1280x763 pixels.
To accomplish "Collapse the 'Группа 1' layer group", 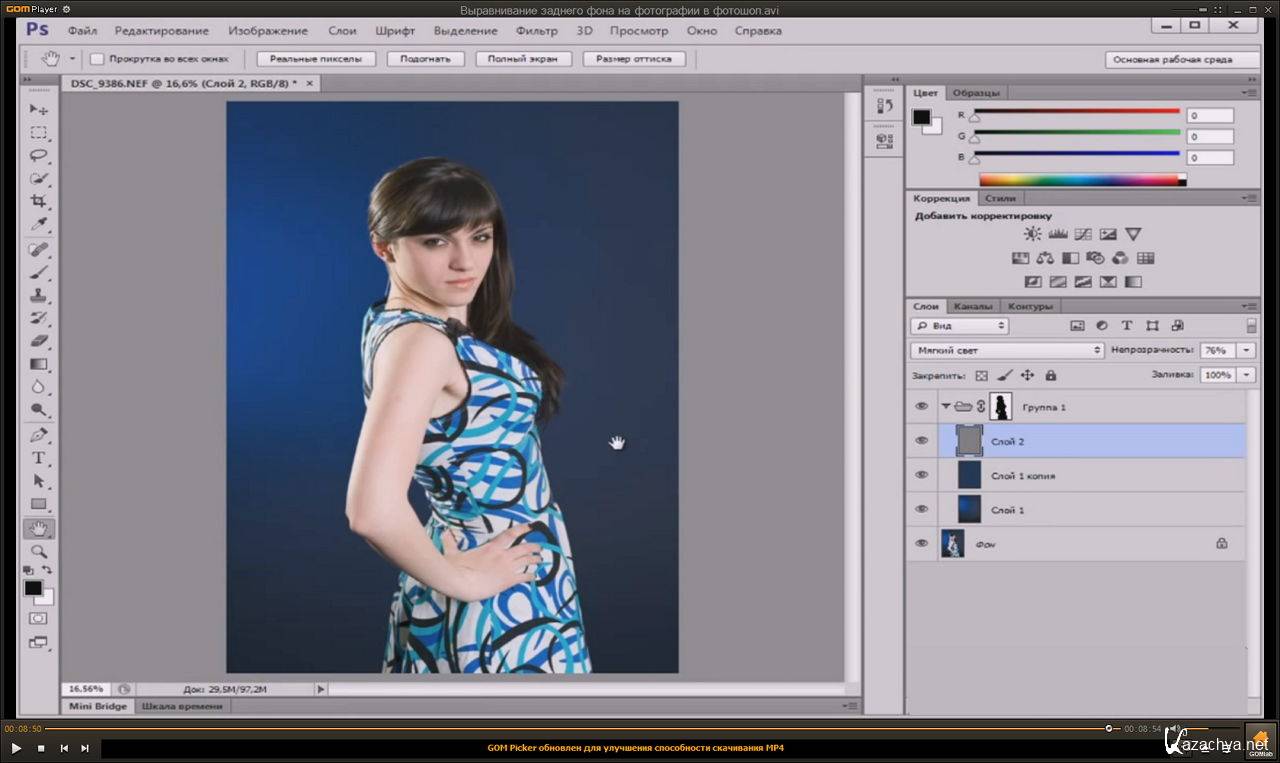I will (946, 406).
